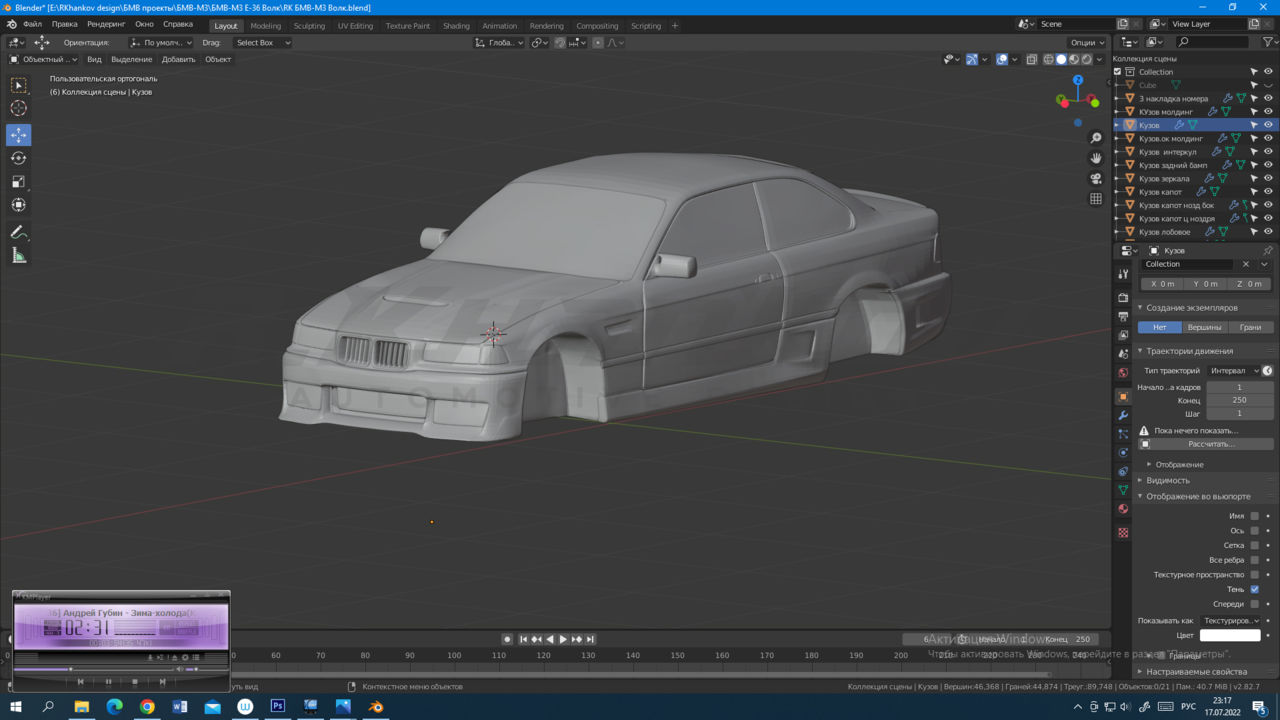The width and height of the screenshot is (1280, 720).
Task: Open the orientation По умолч. dropdown
Action: [x=161, y=43]
